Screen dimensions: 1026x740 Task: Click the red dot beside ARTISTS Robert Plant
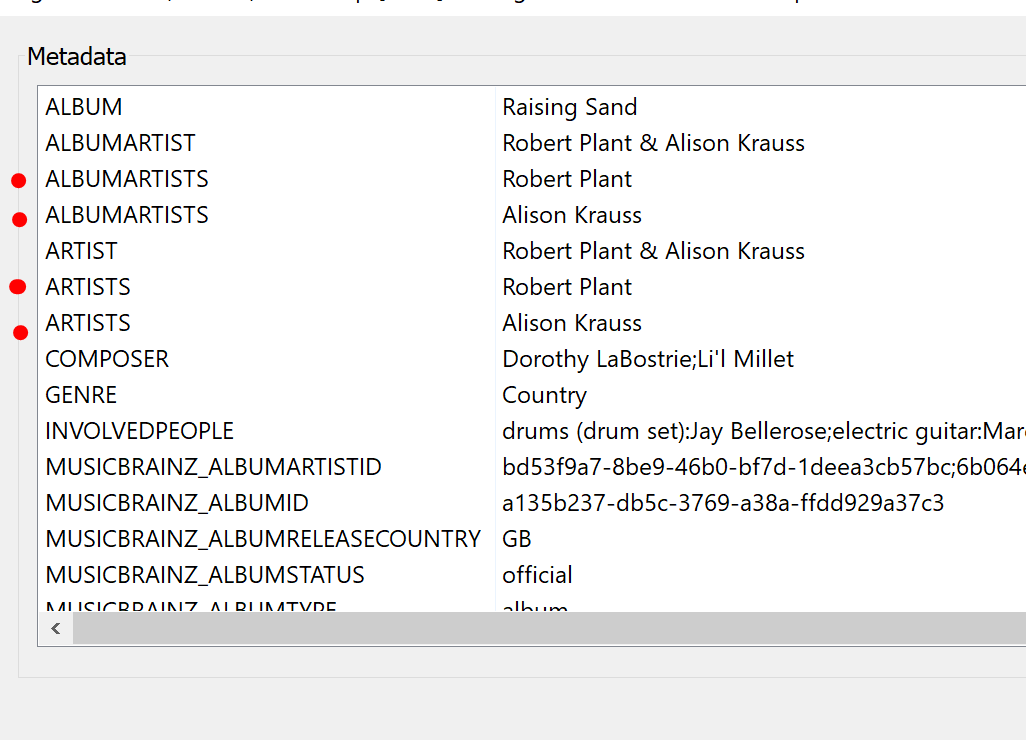(17, 287)
